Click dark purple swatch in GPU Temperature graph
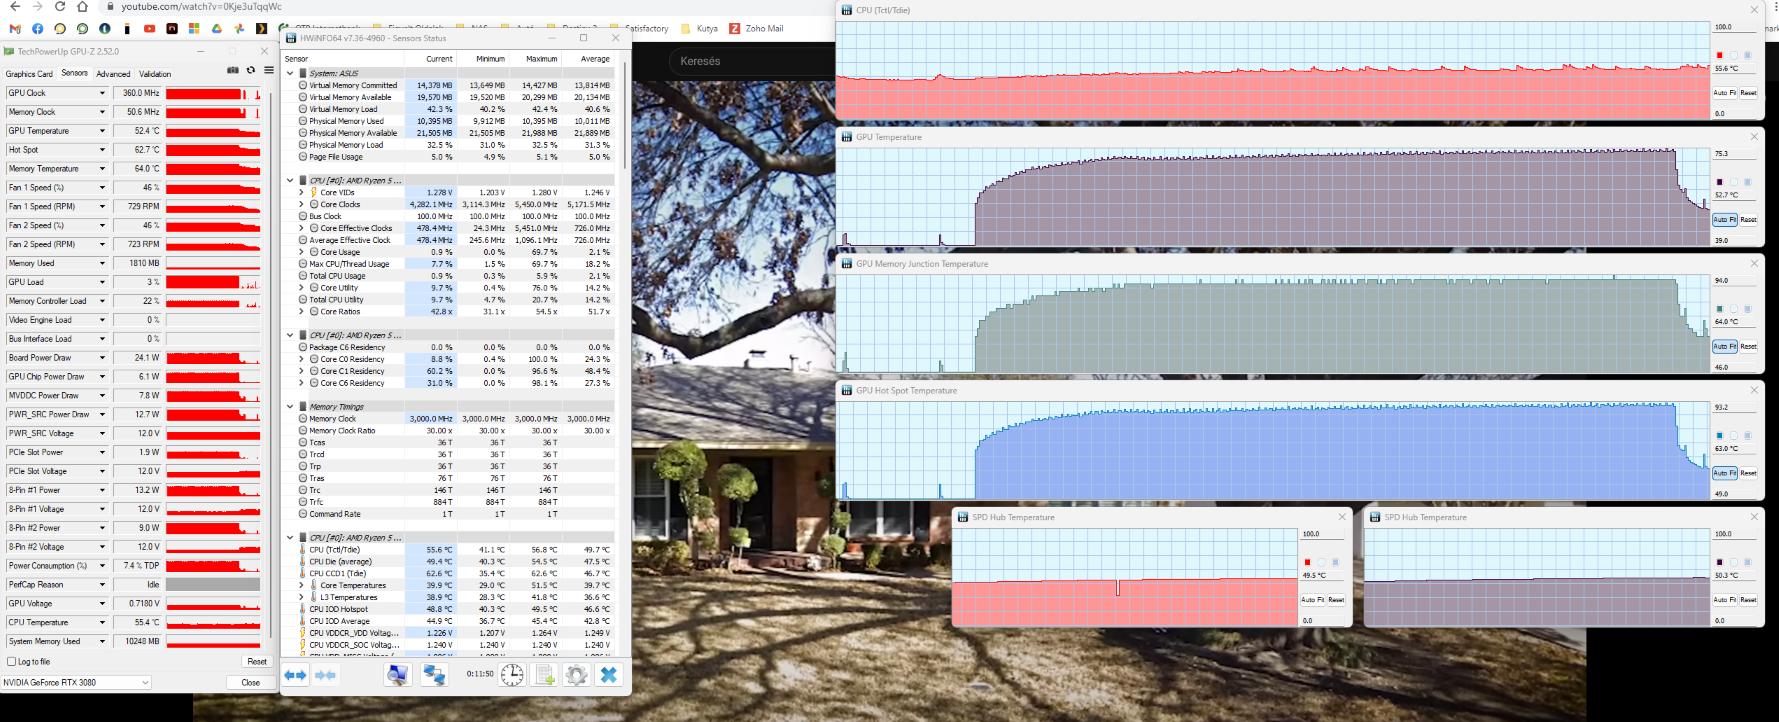Screen dimensions: 1779x722 coord(1720,182)
